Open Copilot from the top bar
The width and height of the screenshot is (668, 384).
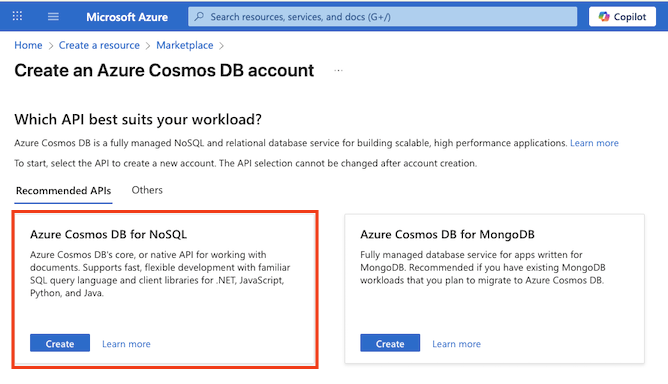click(x=622, y=17)
